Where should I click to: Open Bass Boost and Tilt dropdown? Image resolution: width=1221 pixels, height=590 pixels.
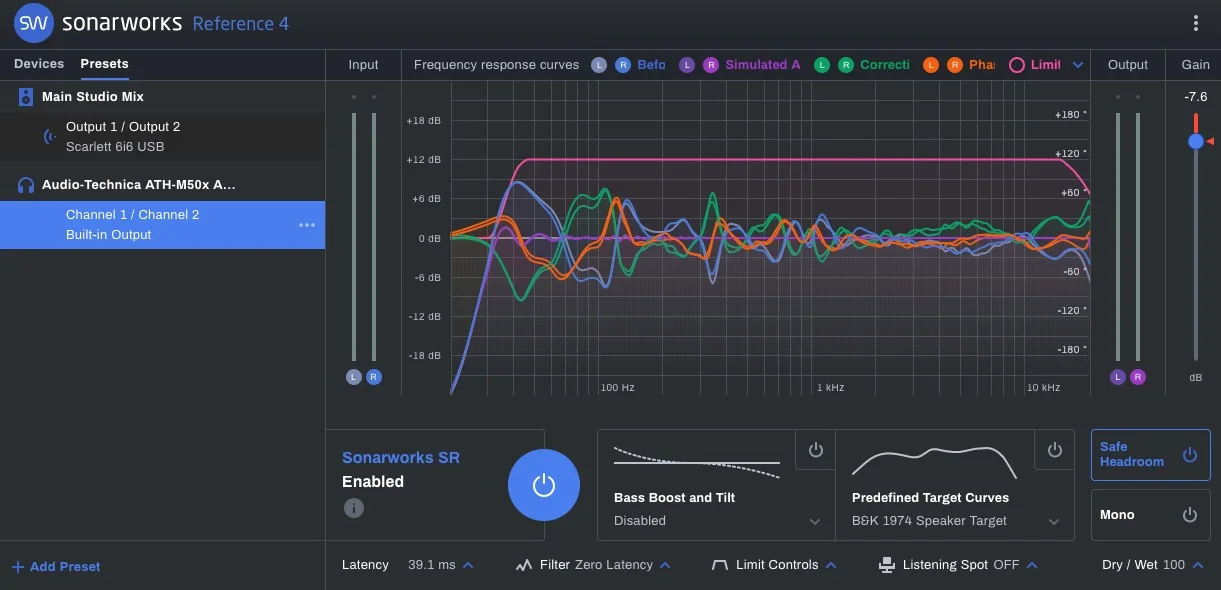click(x=815, y=521)
